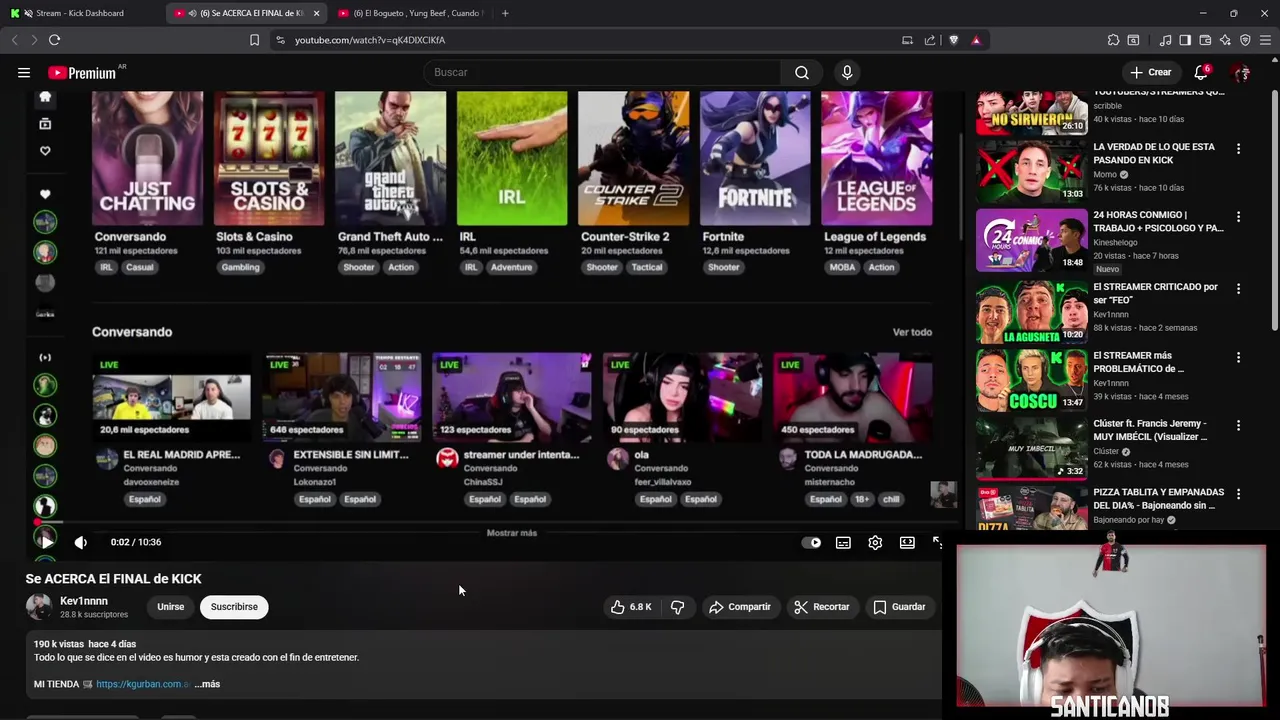Click the Just Chatting category card
Viewport: 1280px width, 720px height.
tap(147, 158)
